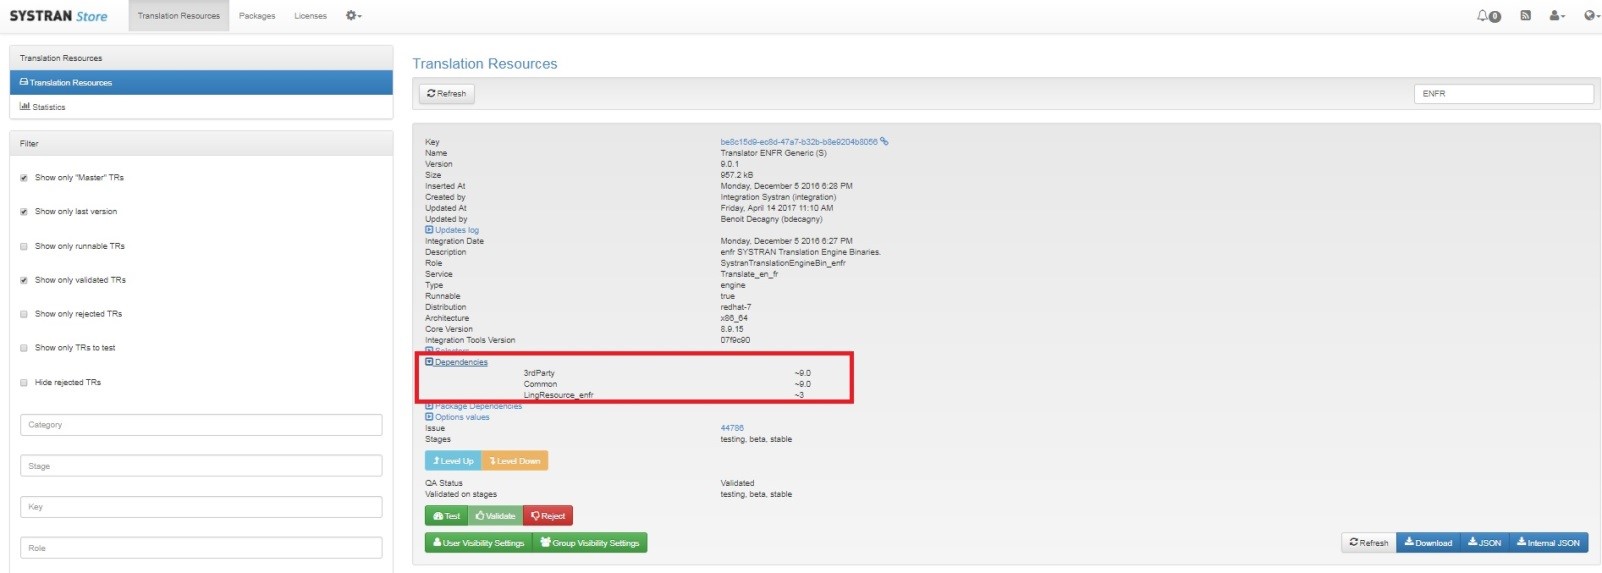Open the globe language dropdown
The height and width of the screenshot is (573, 1602).
tap(1591, 15)
